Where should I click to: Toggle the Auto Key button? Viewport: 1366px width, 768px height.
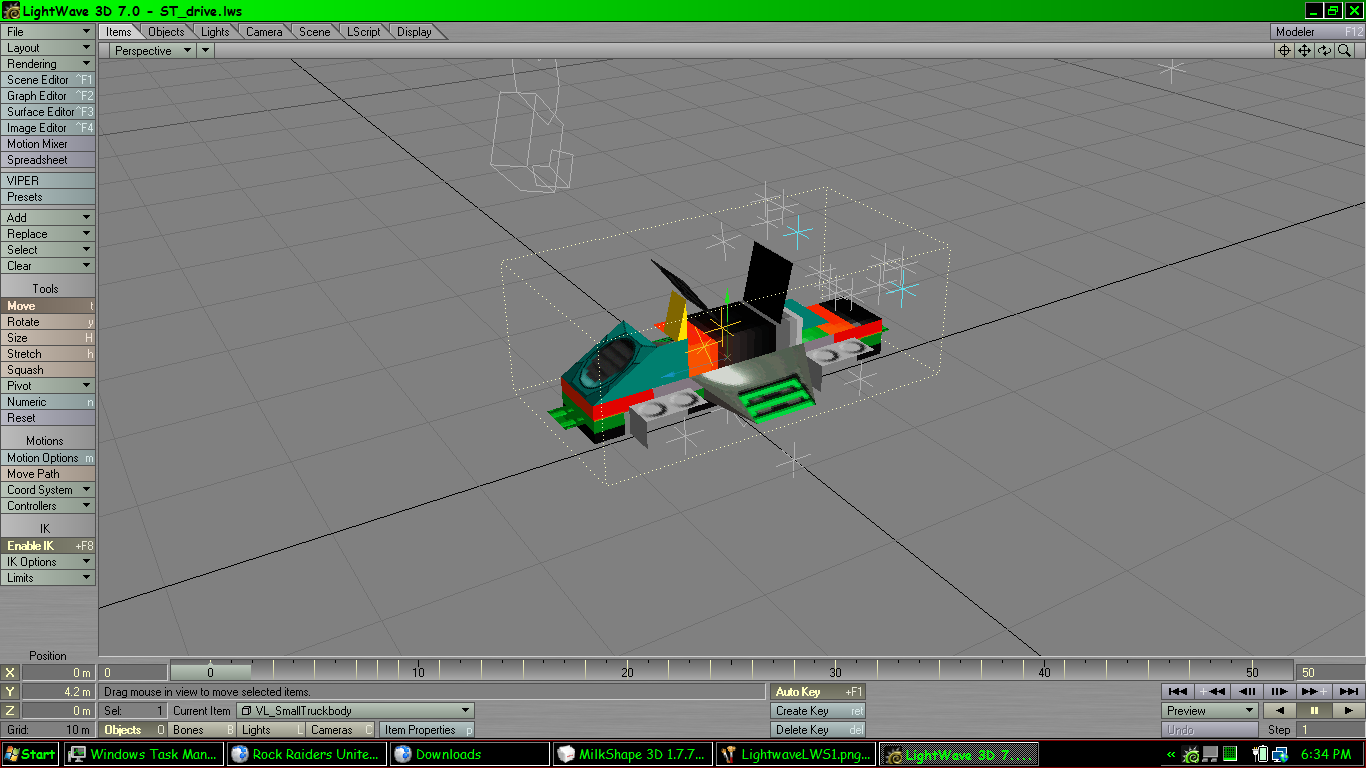818,692
